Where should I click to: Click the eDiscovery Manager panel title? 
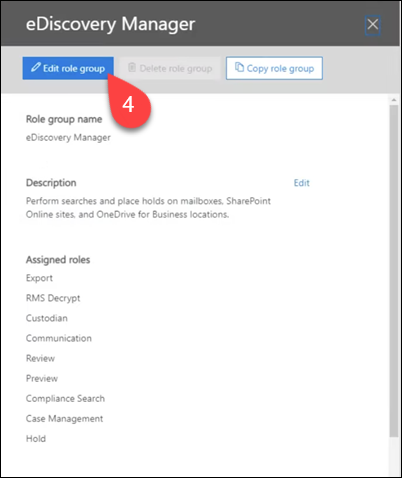(110, 24)
